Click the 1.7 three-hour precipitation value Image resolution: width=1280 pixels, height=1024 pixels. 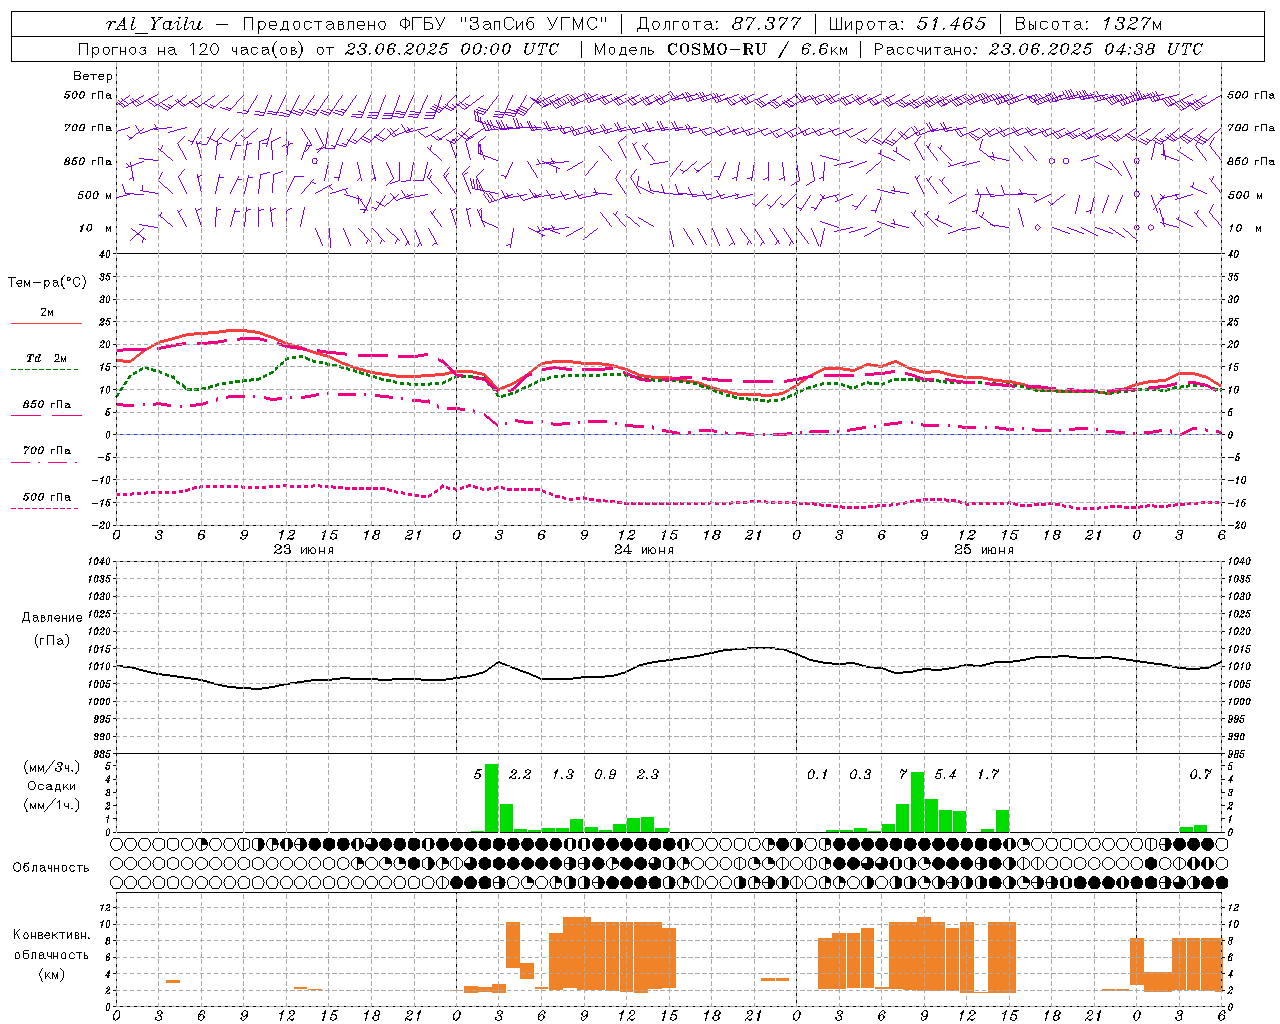click(988, 774)
